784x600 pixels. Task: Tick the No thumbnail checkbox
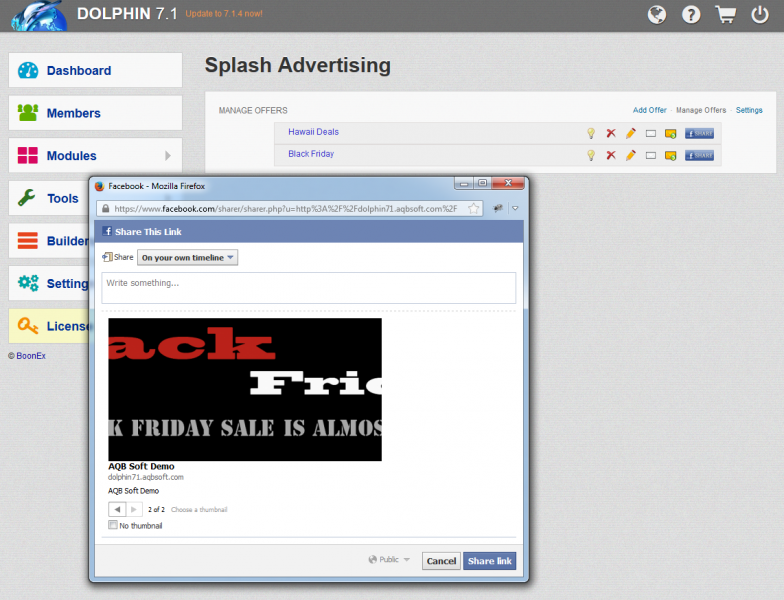tap(113, 525)
